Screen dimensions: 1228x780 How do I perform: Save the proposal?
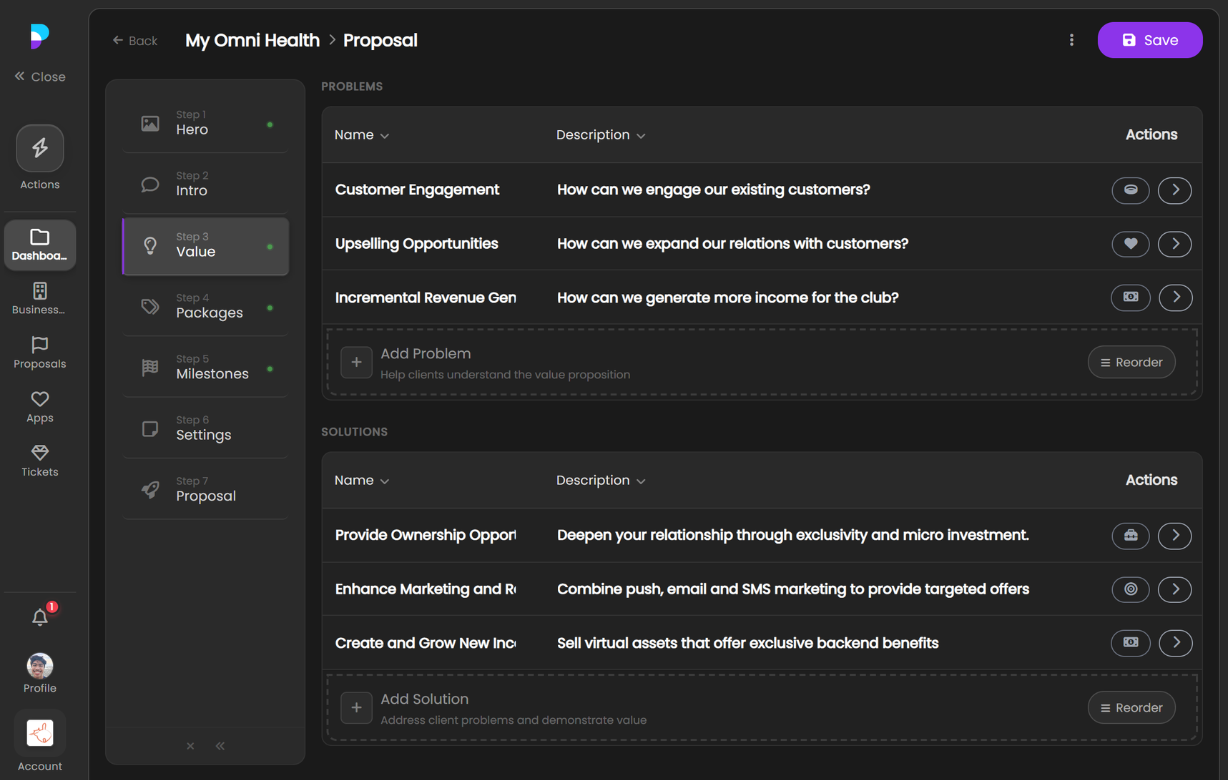1149,40
